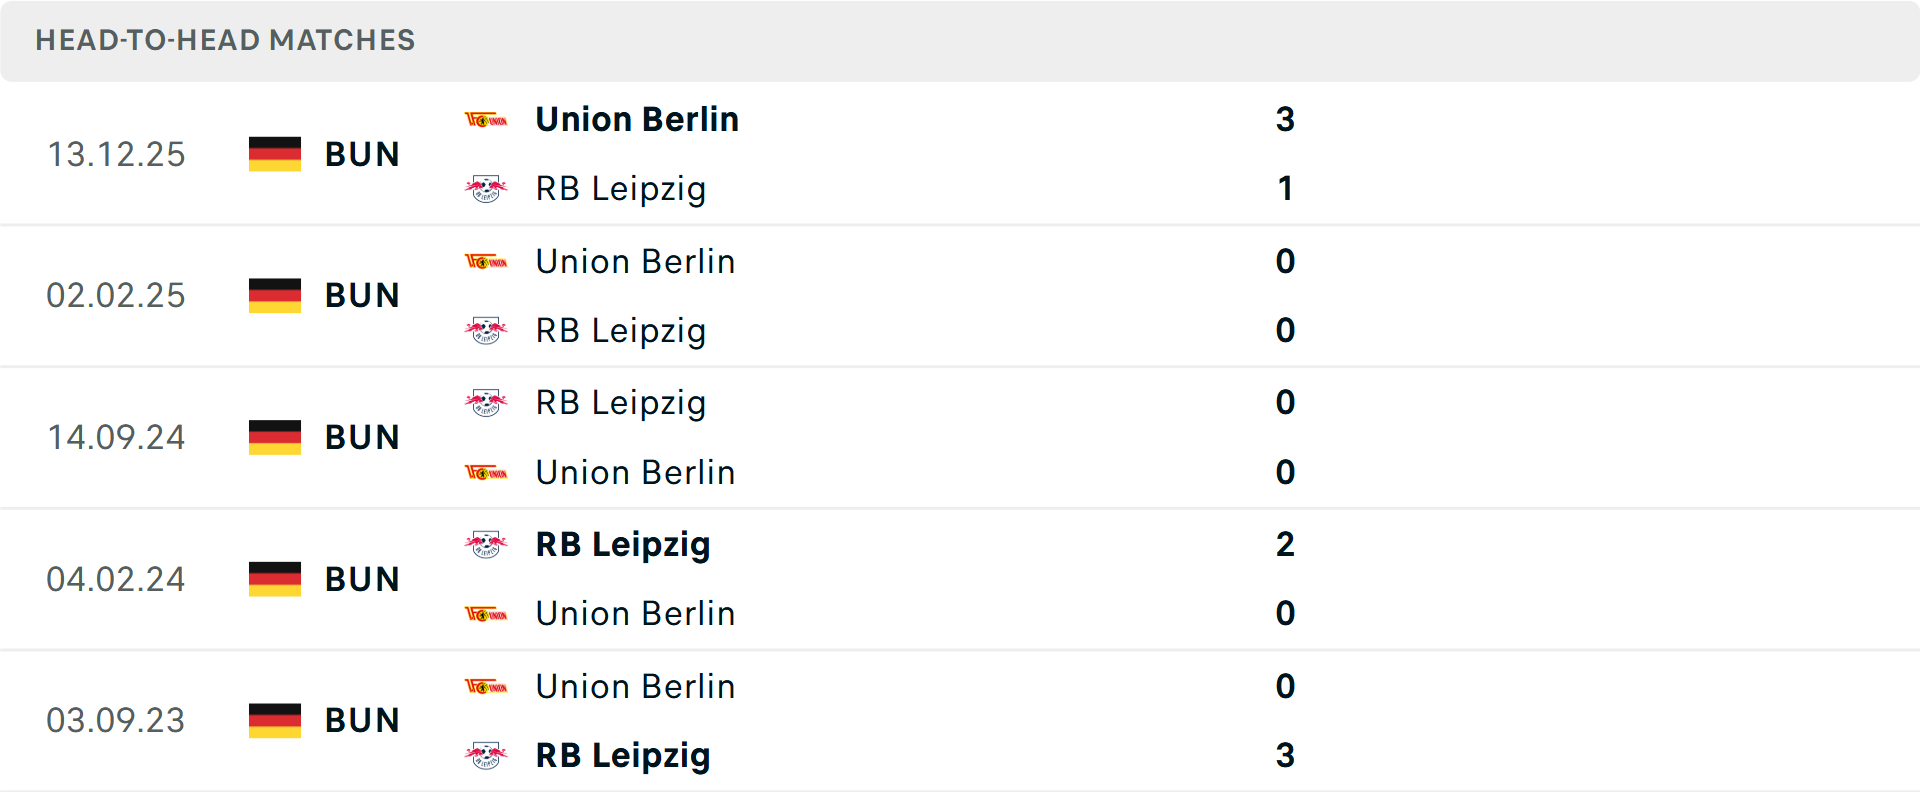Click the RB Leipzig badge in the top match
Image resolution: width=1920 pixels, height=792 pixels.
[487, 188]
